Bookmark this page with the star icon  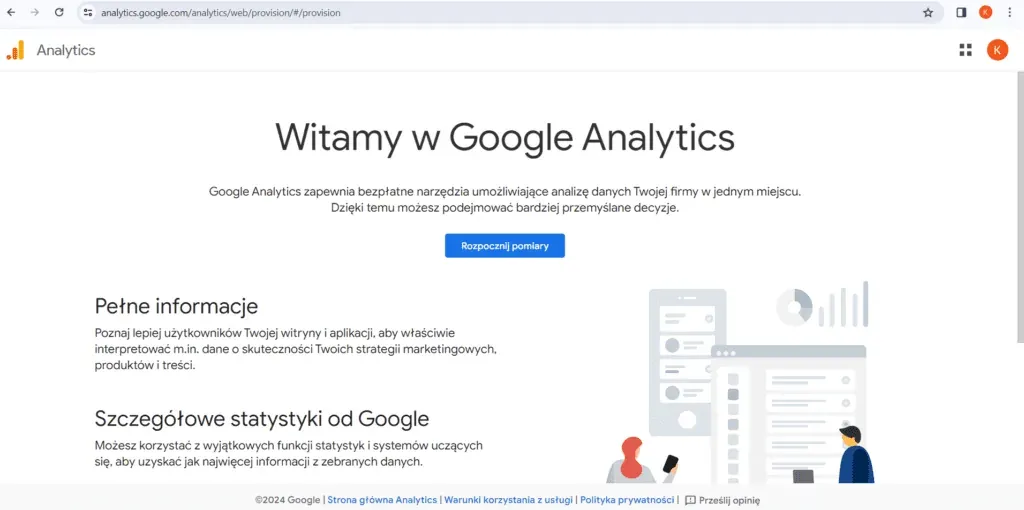pyautogui.click(x=928, y=12)
